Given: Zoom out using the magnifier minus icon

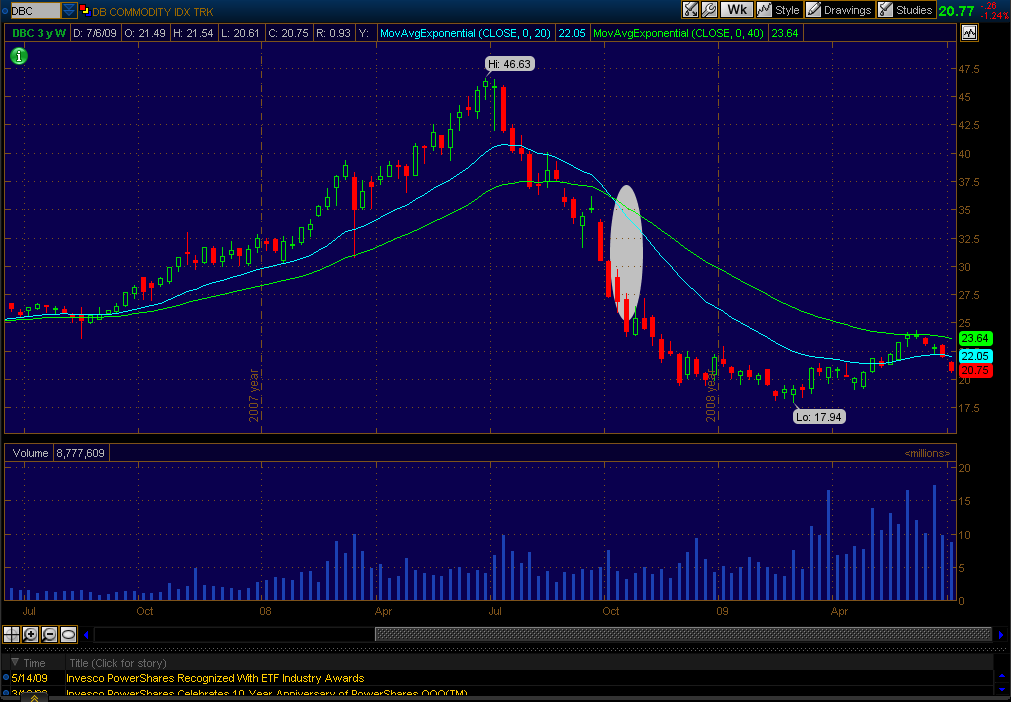Looking at the screenshot, I should pos(50,634).
